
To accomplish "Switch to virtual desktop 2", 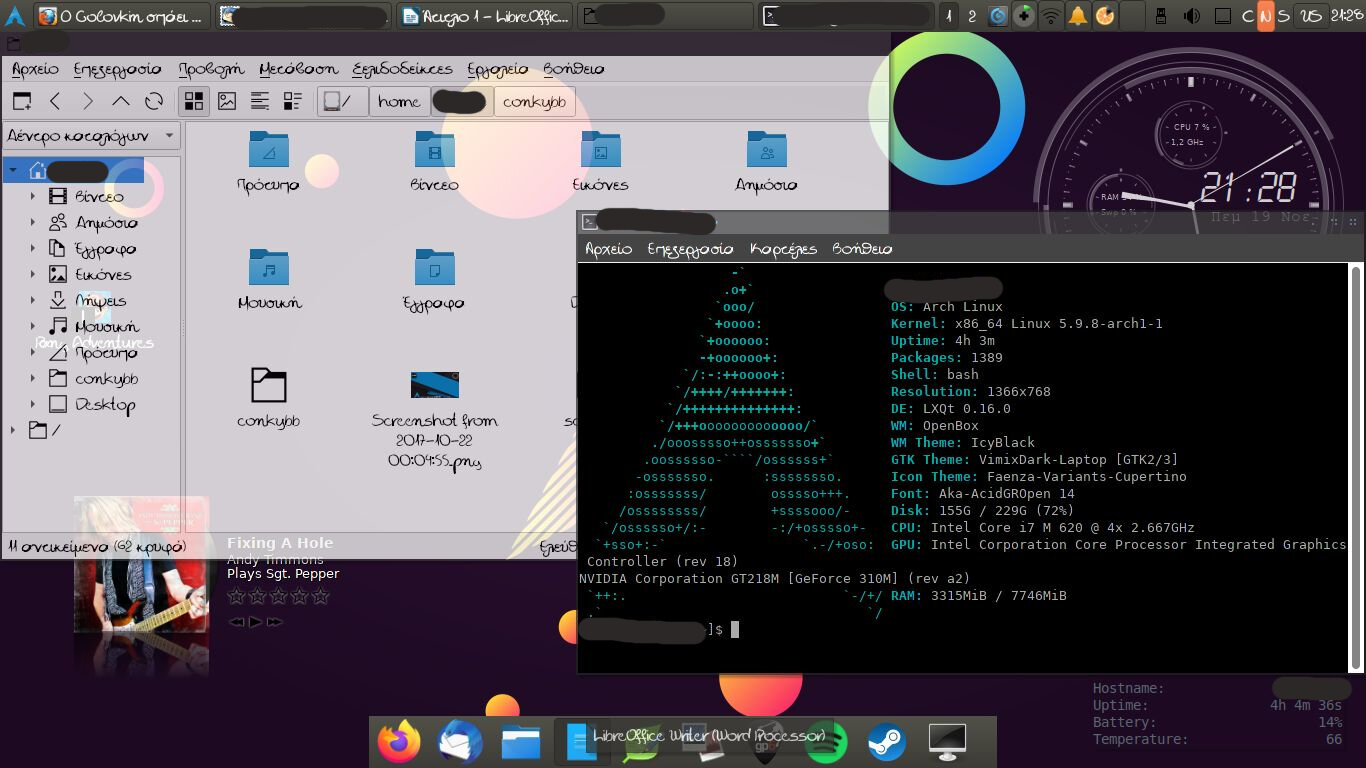I will point(972,16).
